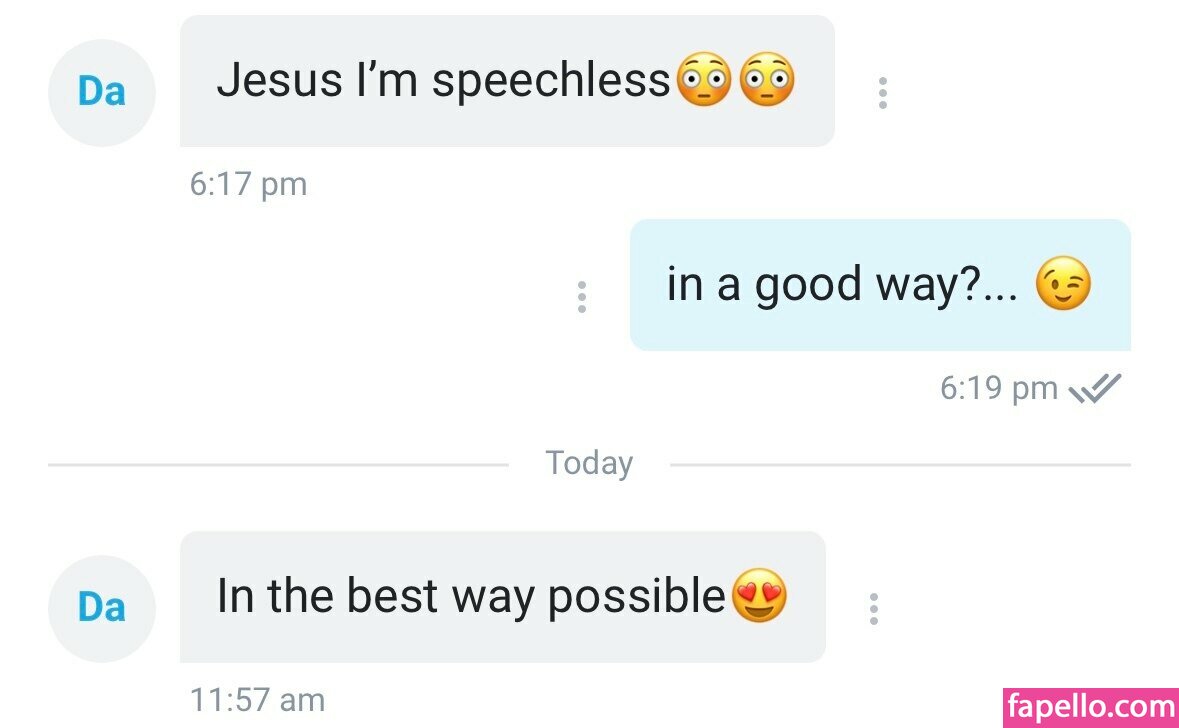Open more options for "In the best way possible"
The height and width of the screenshot is (728, 1179).
873,609
